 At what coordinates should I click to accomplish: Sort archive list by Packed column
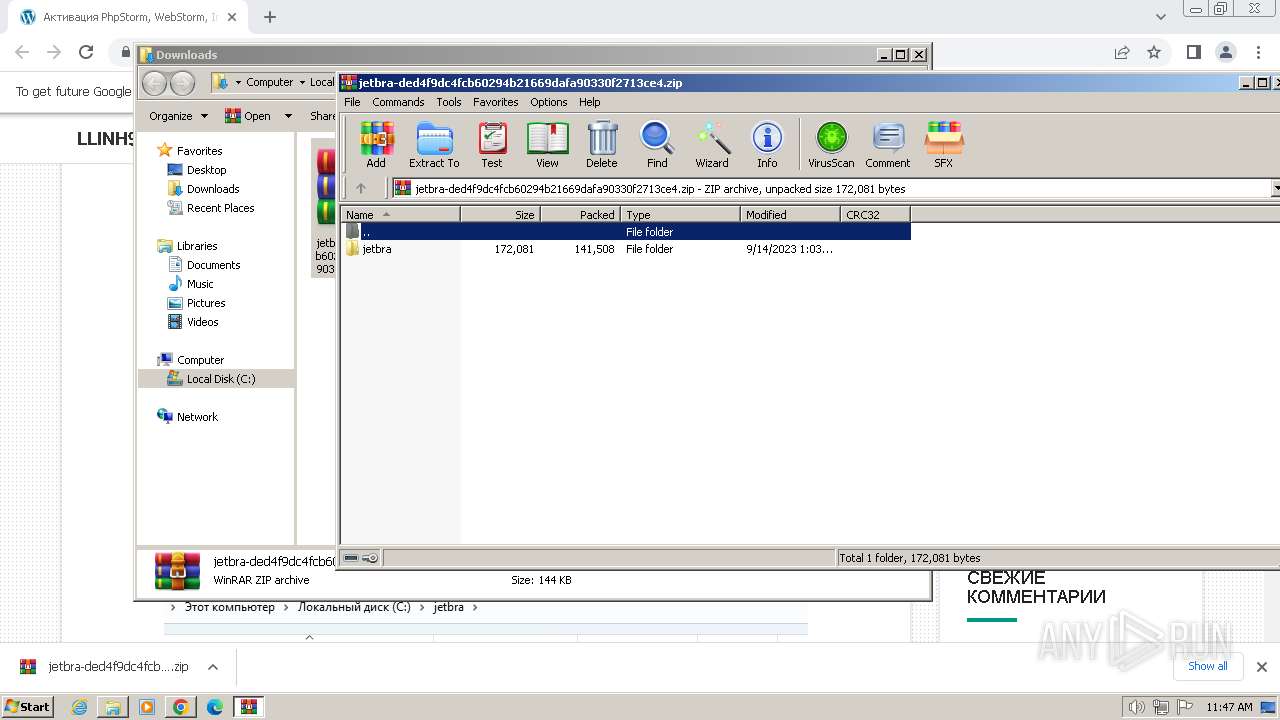click(x=580, y=214)
